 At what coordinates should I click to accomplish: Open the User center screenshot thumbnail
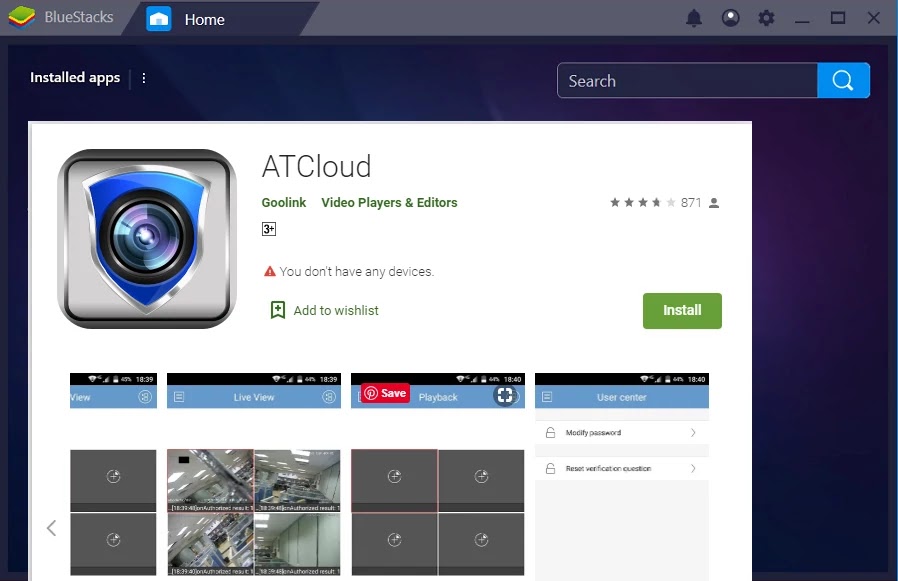(x=622, y=475)
